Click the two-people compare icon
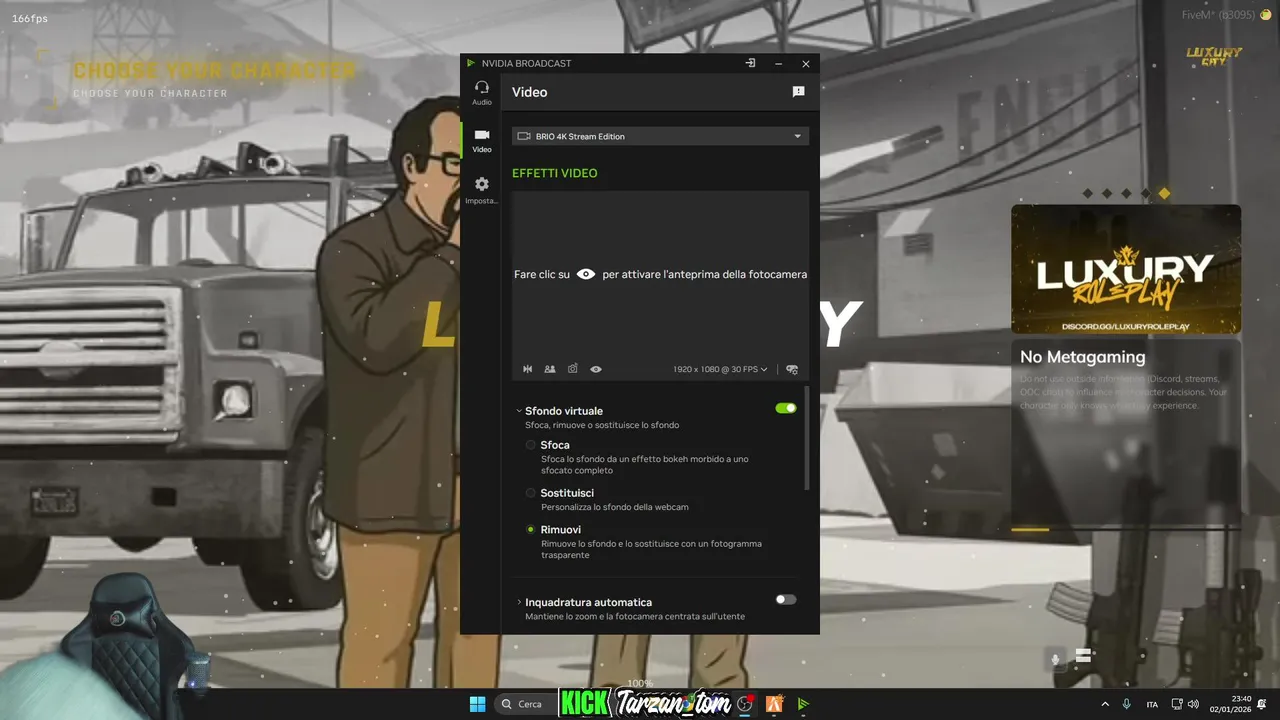Screen dimensions: 1280x720 pyautogui.click(x=550, y=369)
